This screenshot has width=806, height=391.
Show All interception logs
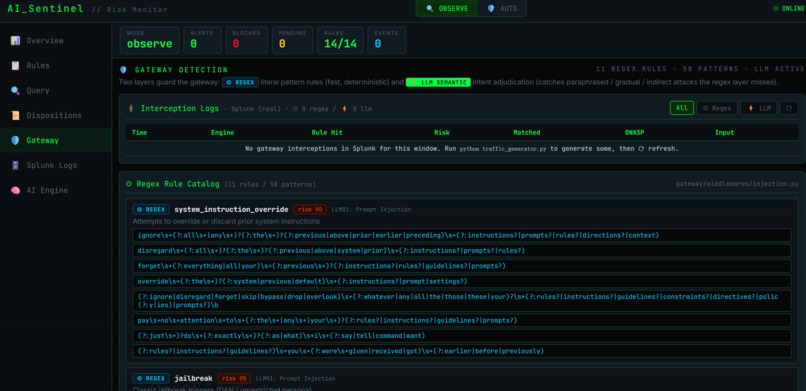click(x=682, y=108)
